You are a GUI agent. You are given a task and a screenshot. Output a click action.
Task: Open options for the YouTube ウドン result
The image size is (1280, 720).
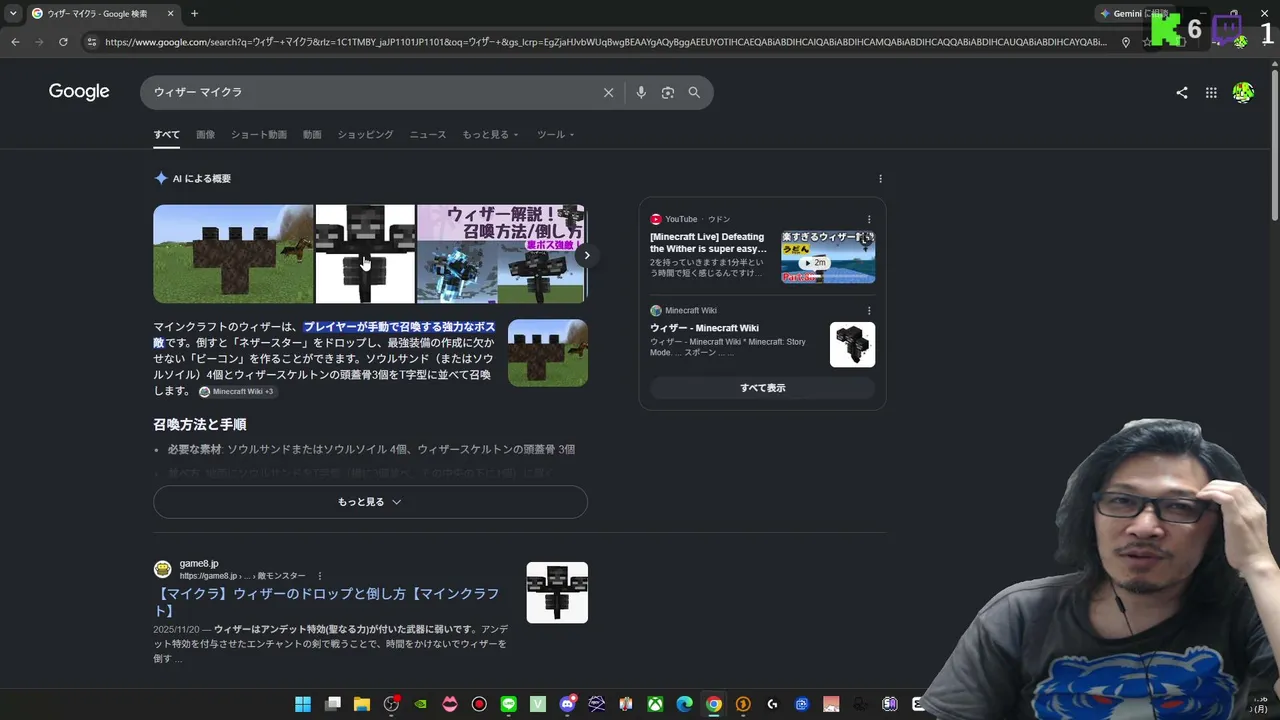coord(869,219)
